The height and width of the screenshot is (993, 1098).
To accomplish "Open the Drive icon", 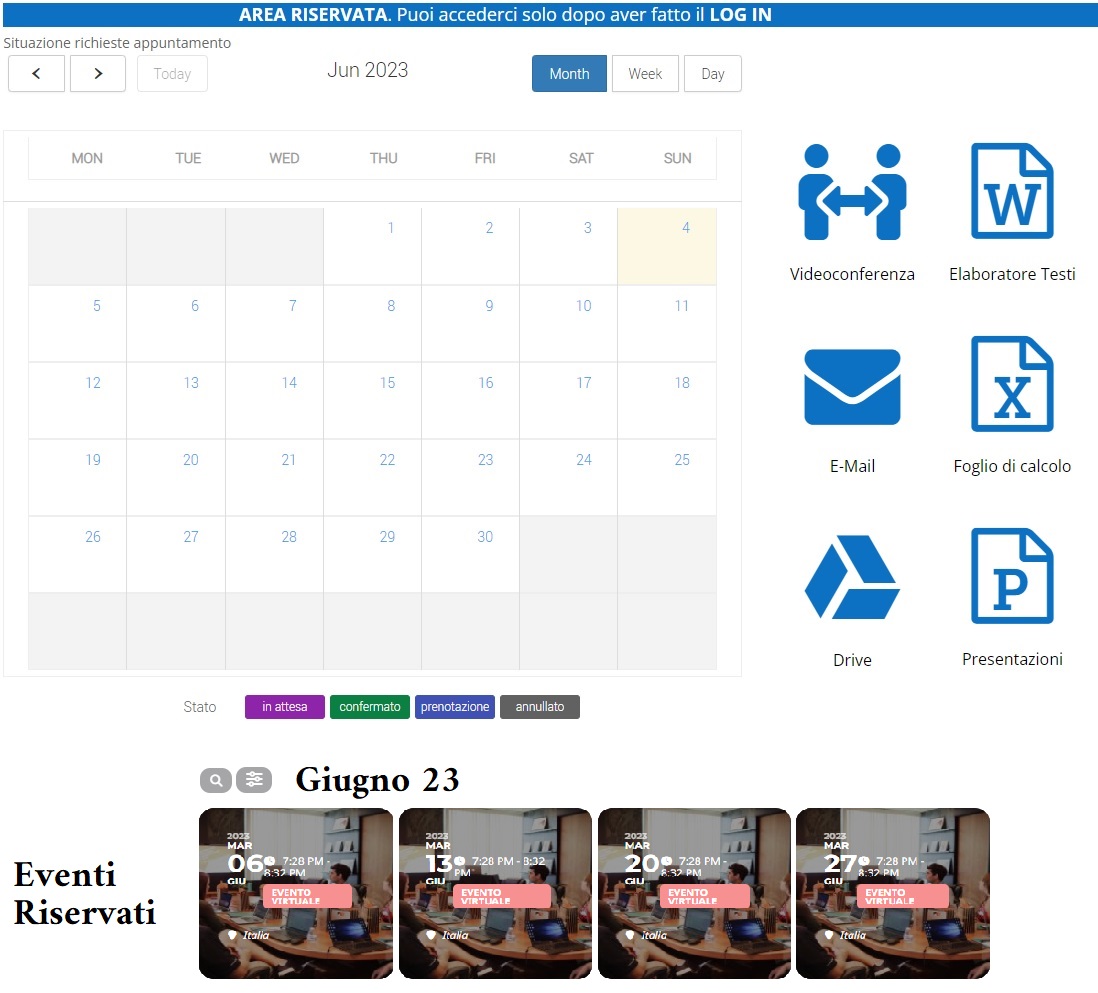I will pos(852,579).
